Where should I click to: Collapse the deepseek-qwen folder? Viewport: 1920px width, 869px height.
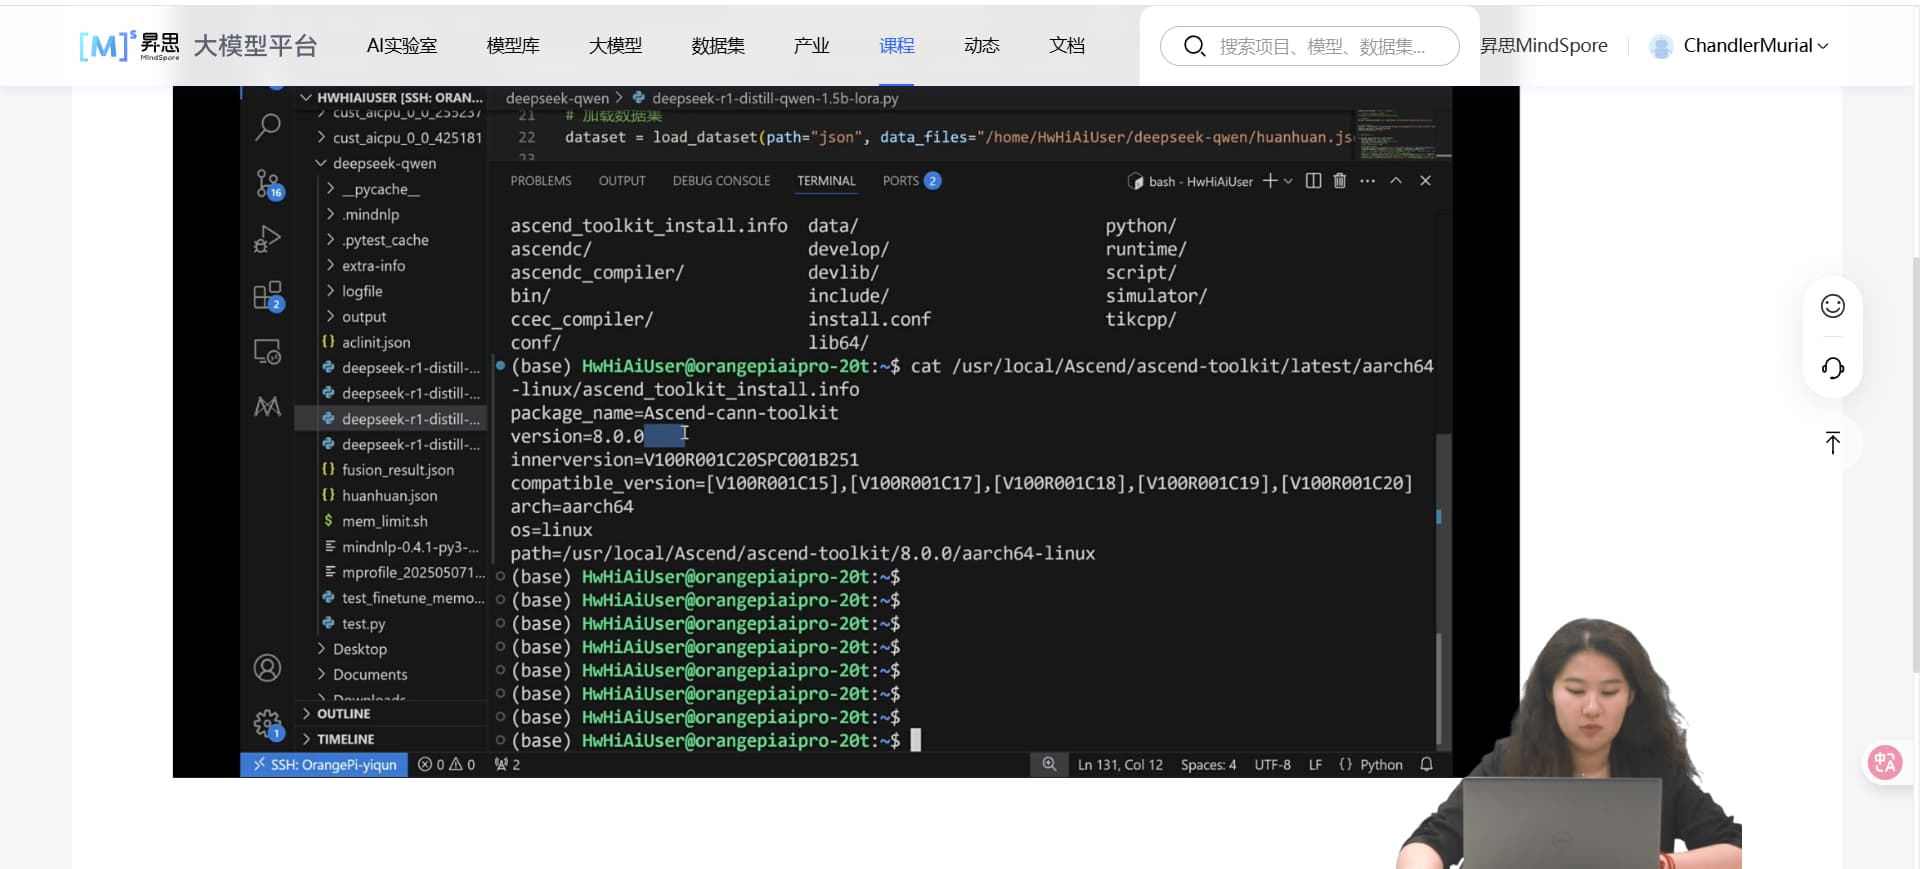384,163
